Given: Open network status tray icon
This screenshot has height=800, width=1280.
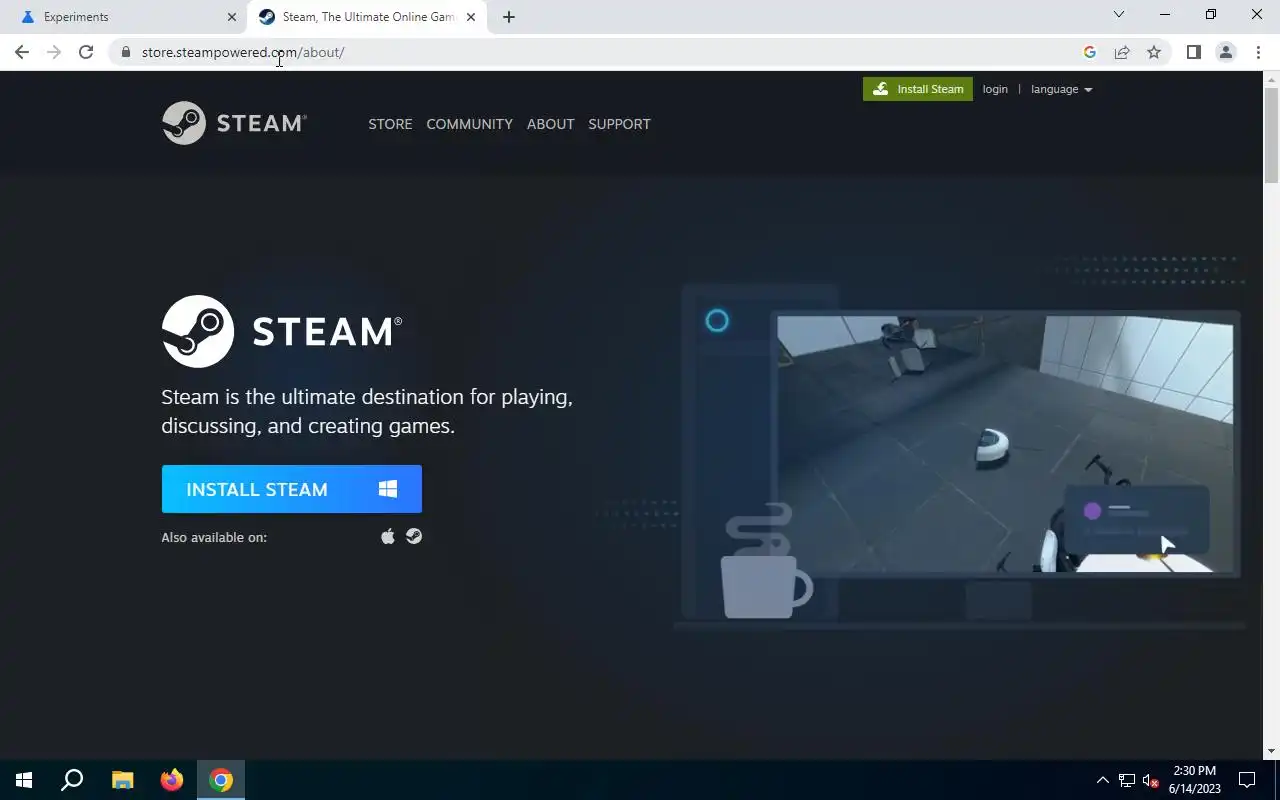Looking at the screenshot, I should tap(1127, 780).
